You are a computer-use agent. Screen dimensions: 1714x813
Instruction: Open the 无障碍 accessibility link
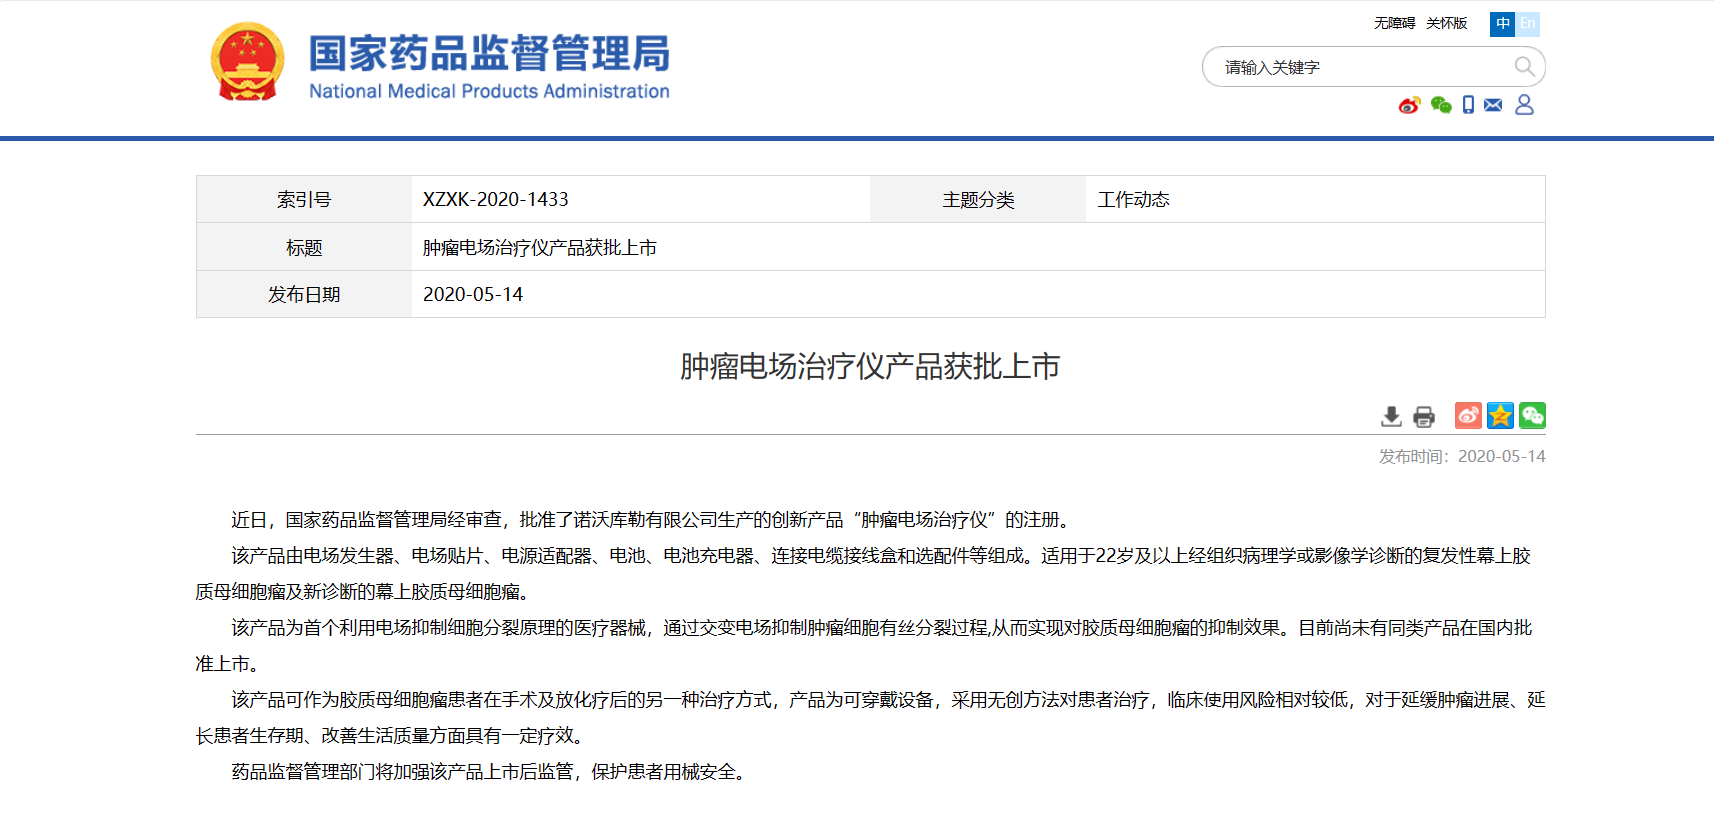click(1394, 23)
